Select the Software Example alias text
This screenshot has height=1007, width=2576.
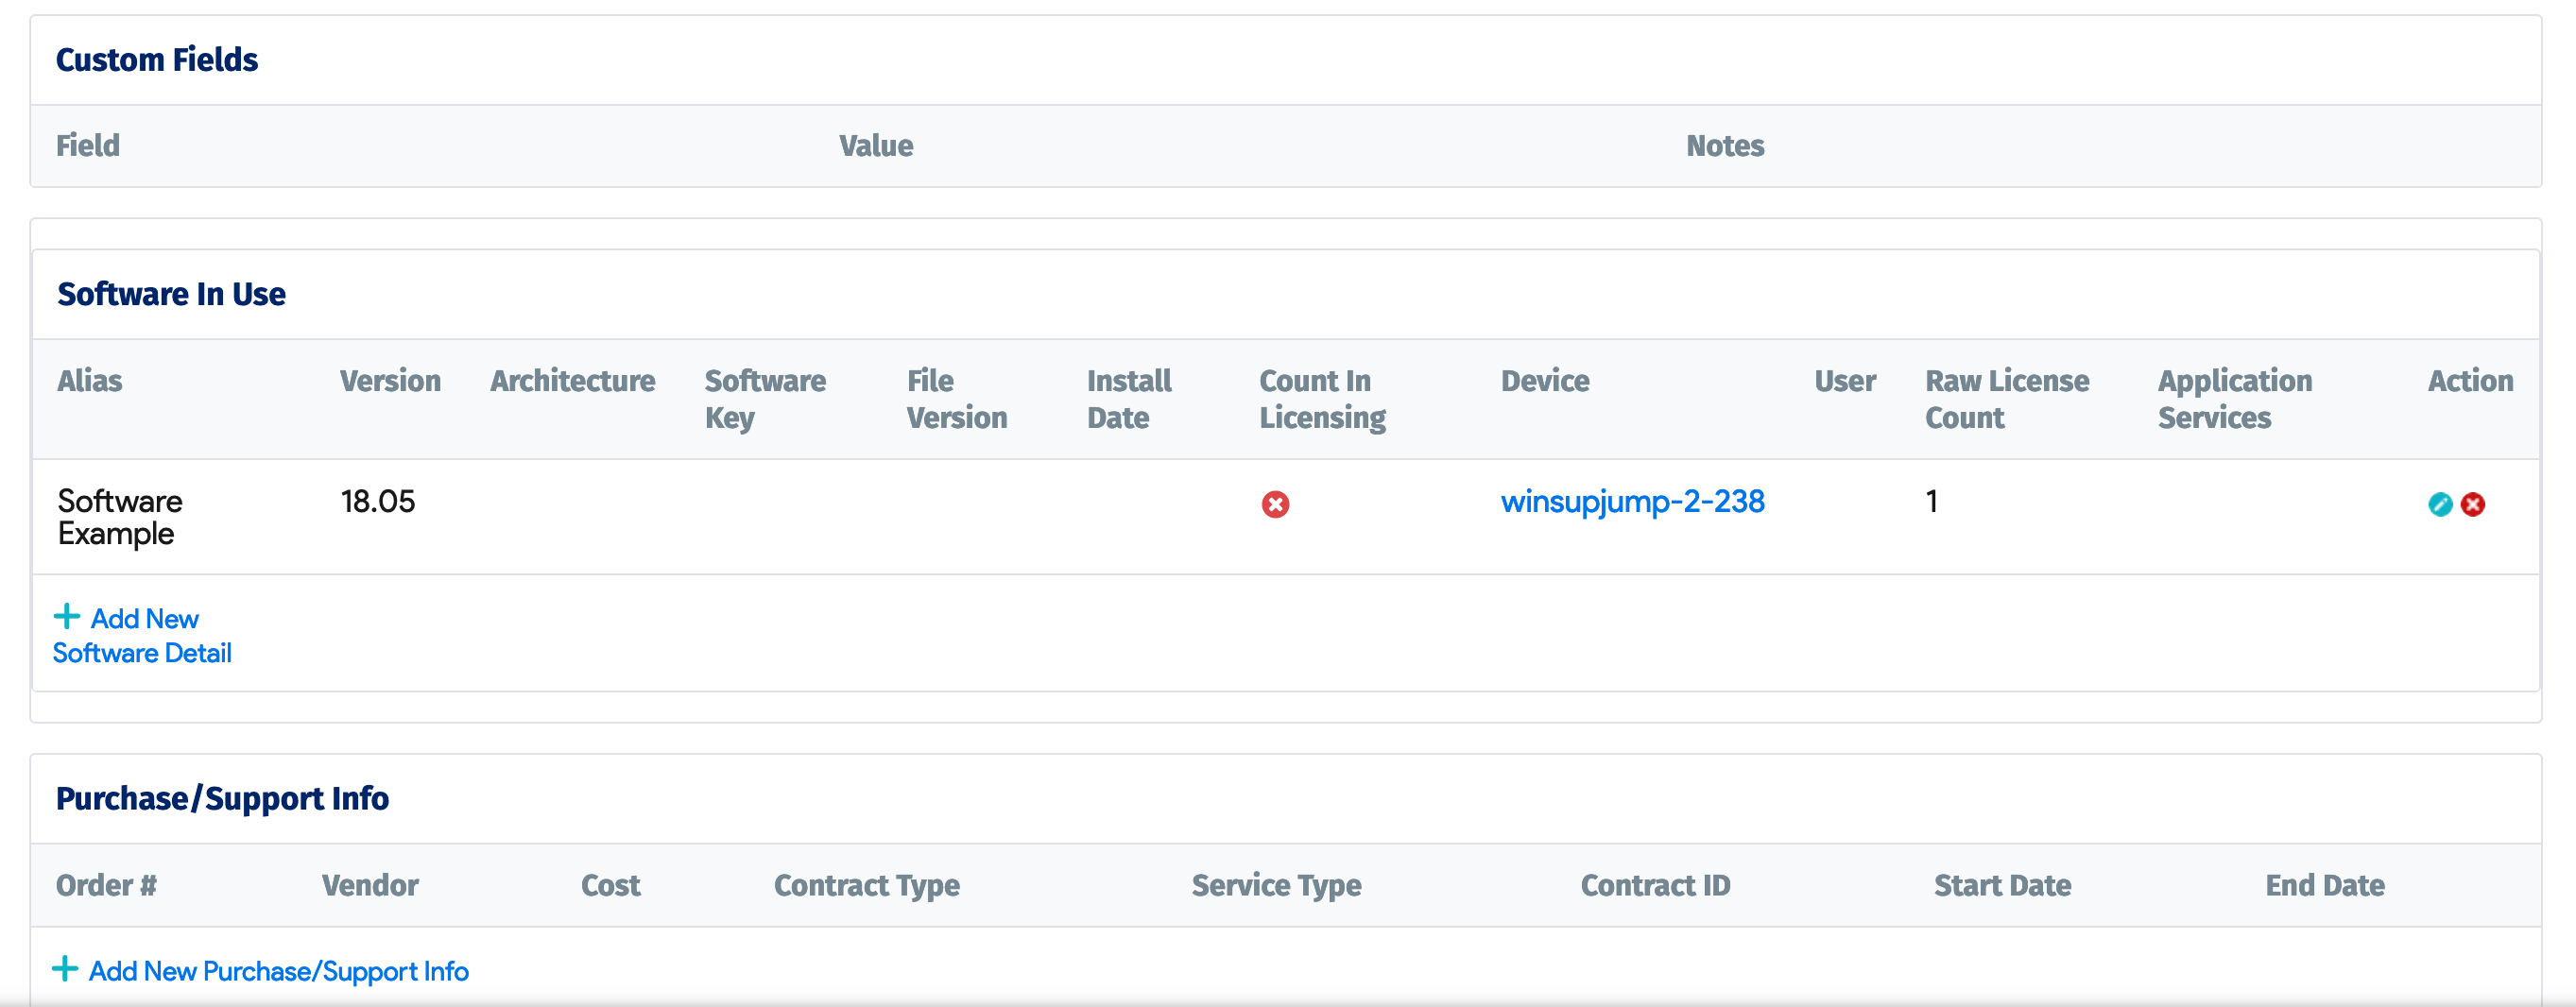coord(118,516)
